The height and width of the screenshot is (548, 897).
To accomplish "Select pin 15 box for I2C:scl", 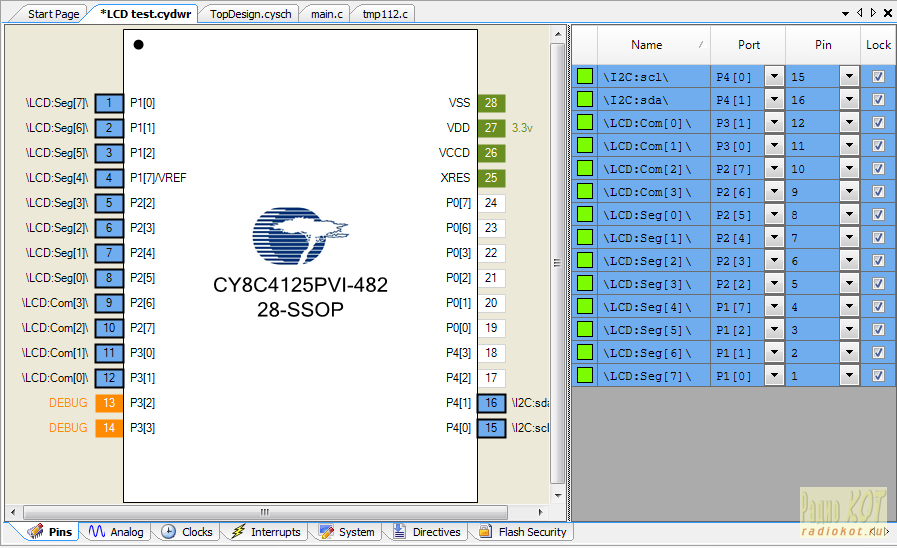I will [x=491, y=428].
